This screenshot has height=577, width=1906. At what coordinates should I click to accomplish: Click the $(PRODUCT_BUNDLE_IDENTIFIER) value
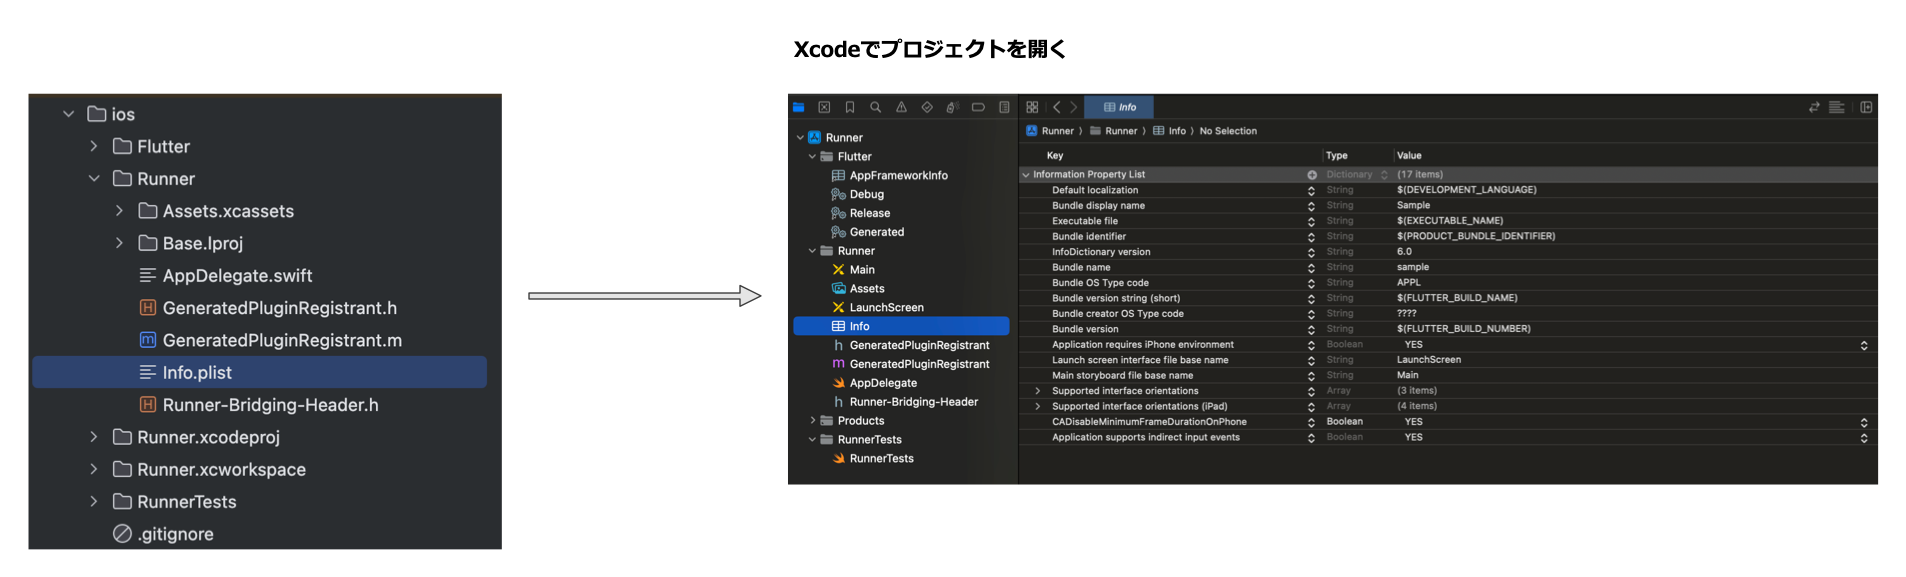tap(1476, 237)
